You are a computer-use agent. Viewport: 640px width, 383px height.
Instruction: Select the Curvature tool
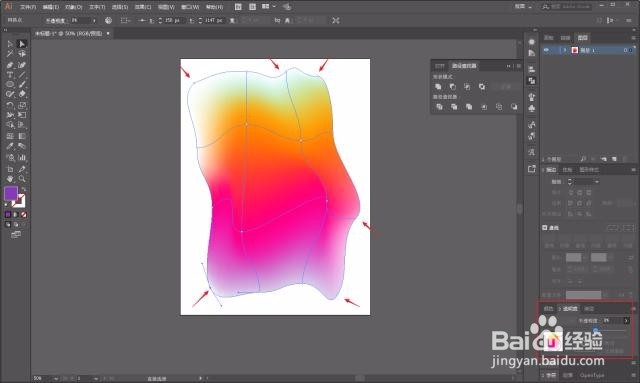pos(22,65)
